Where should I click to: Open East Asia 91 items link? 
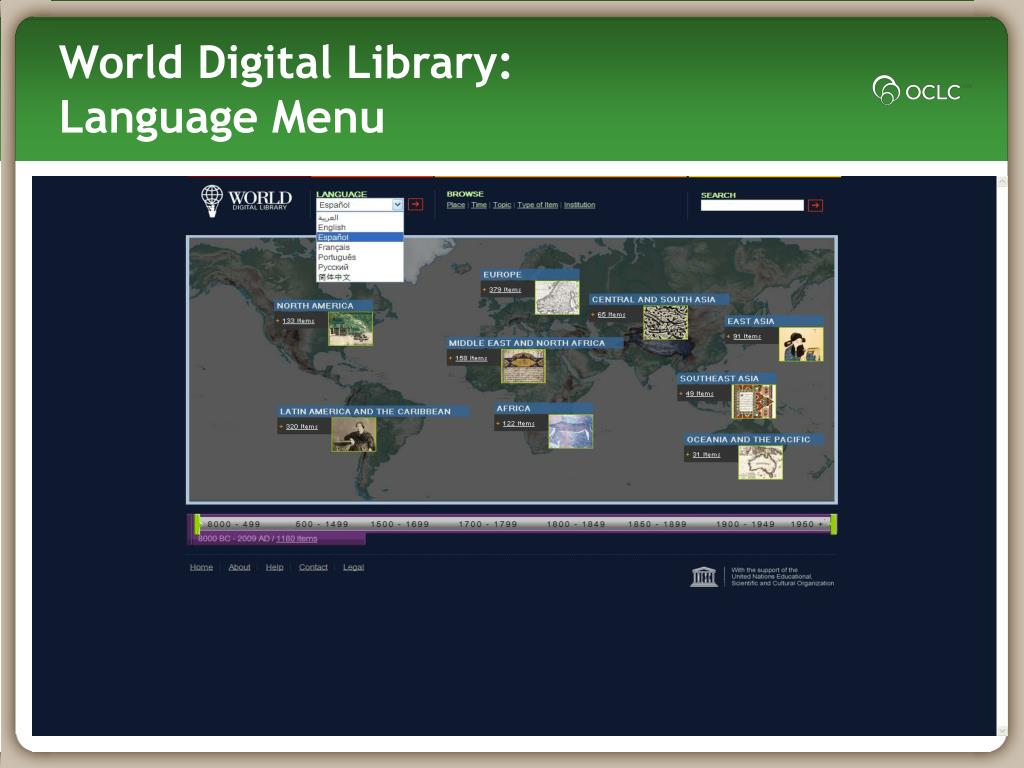(746, 336)
